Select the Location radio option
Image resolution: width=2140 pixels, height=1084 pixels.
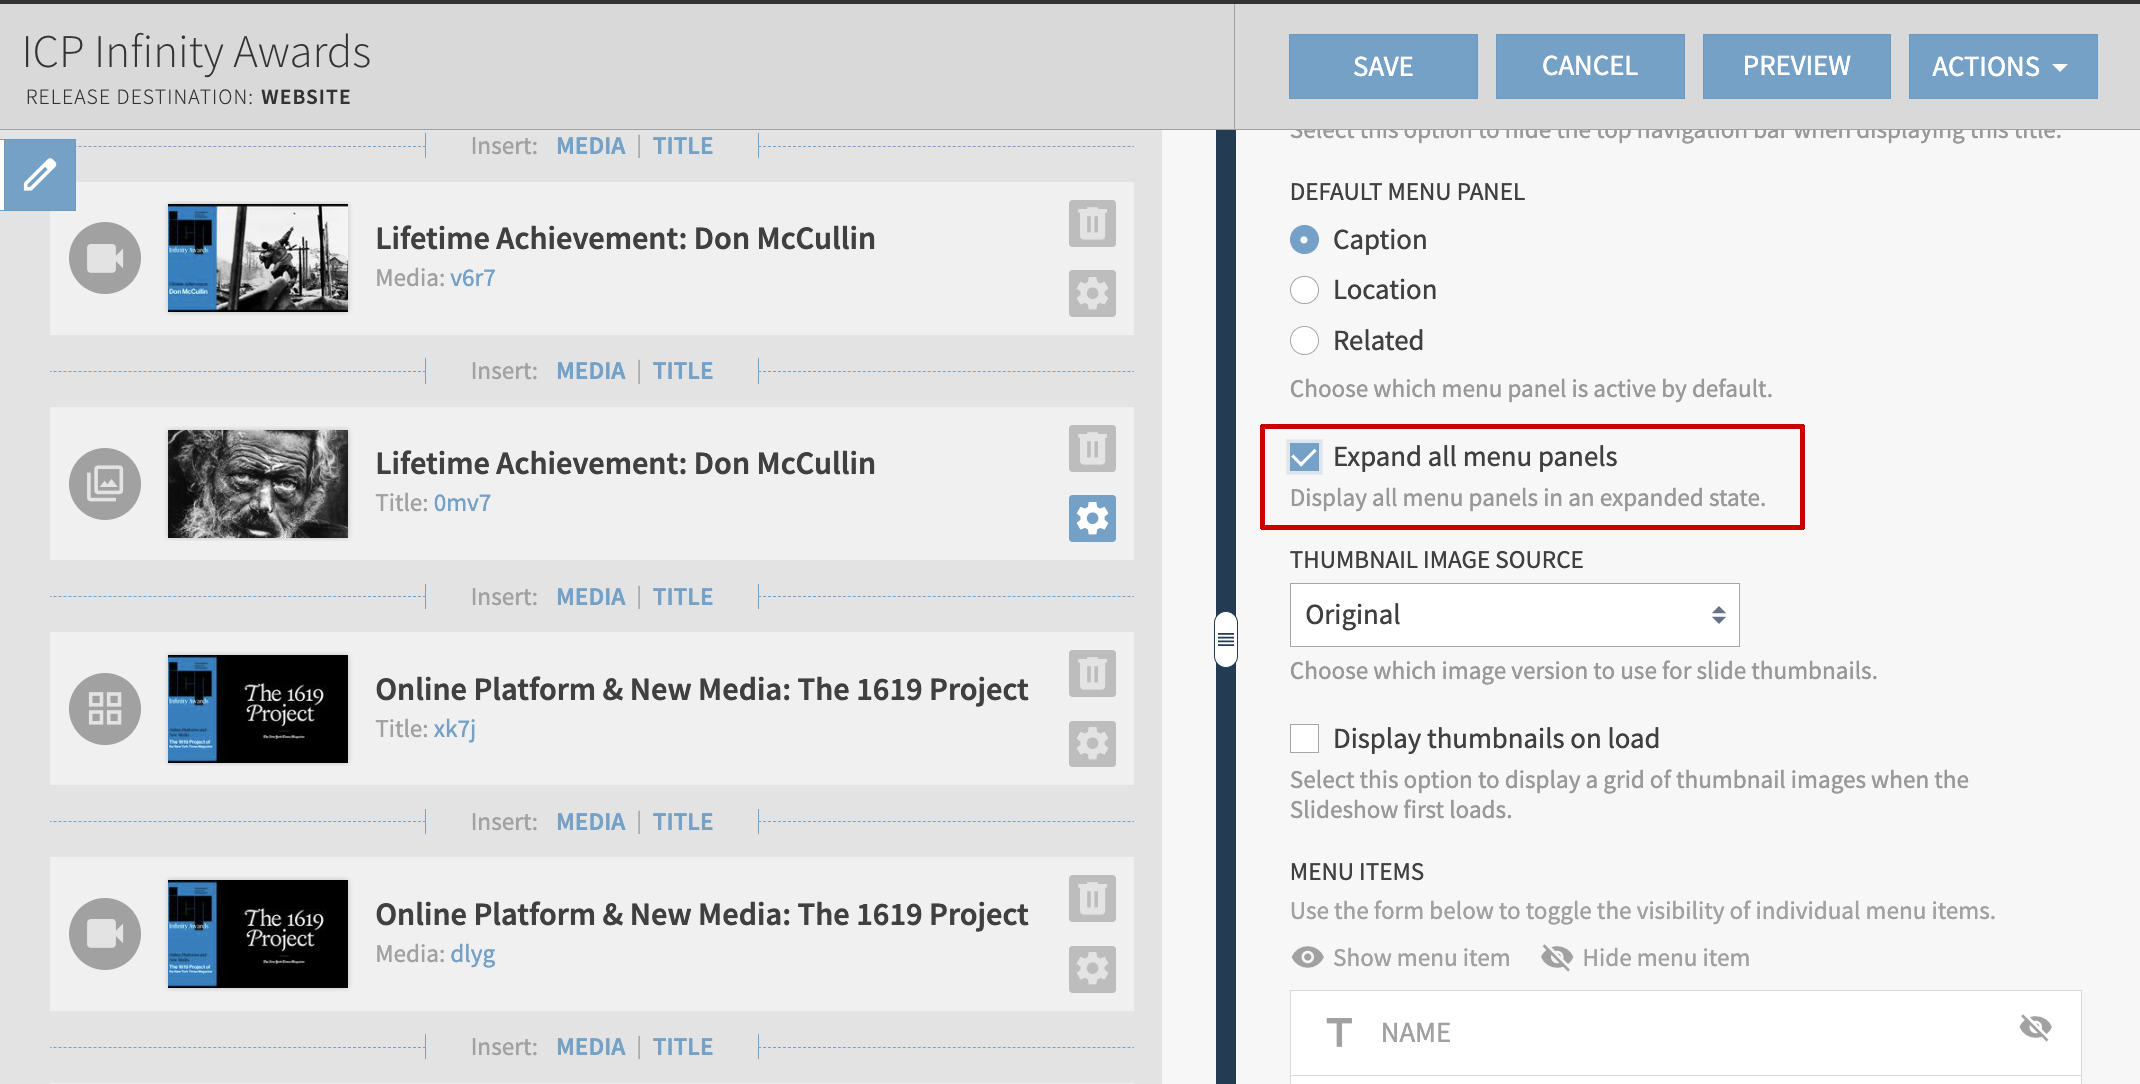click(x=1305, y=290)
